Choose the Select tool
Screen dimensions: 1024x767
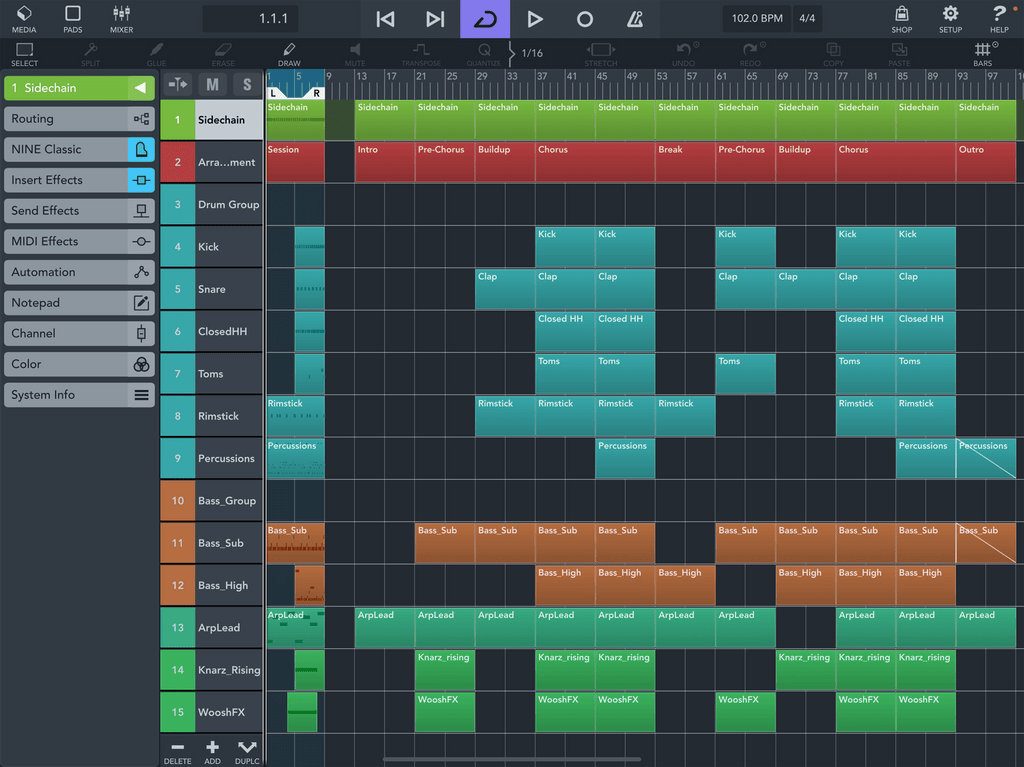(25, 54)
